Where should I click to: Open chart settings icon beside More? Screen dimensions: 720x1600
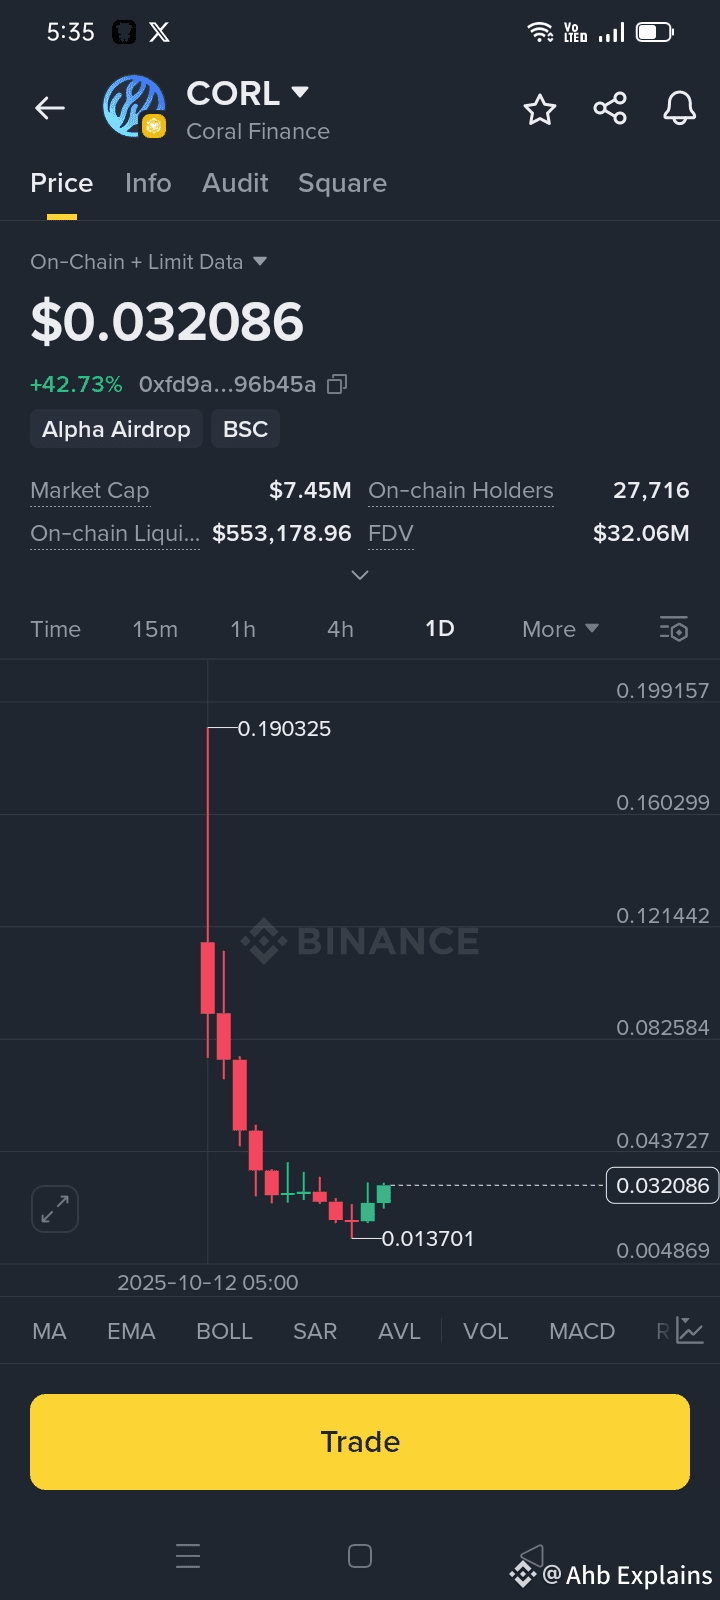click(674, 629)
